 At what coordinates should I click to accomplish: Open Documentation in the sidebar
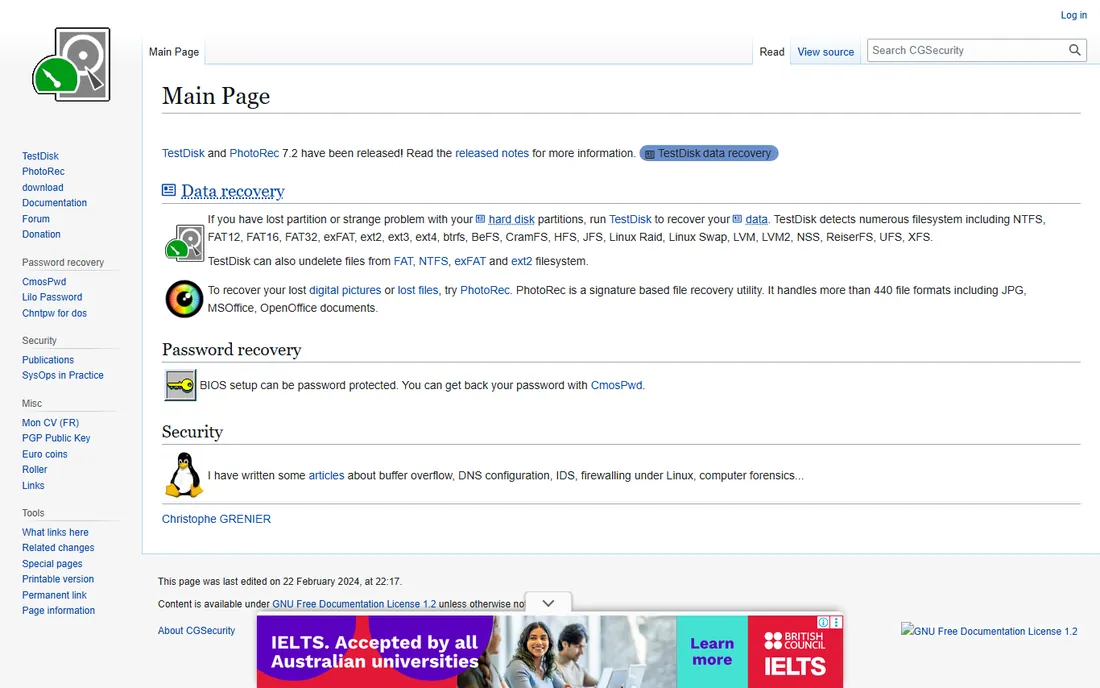[x=54, y=203]
